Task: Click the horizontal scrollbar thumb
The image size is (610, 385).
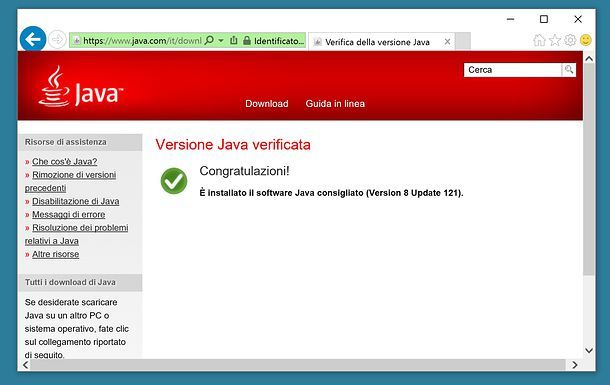Action: pyautogui.click(x=298, y=365)
